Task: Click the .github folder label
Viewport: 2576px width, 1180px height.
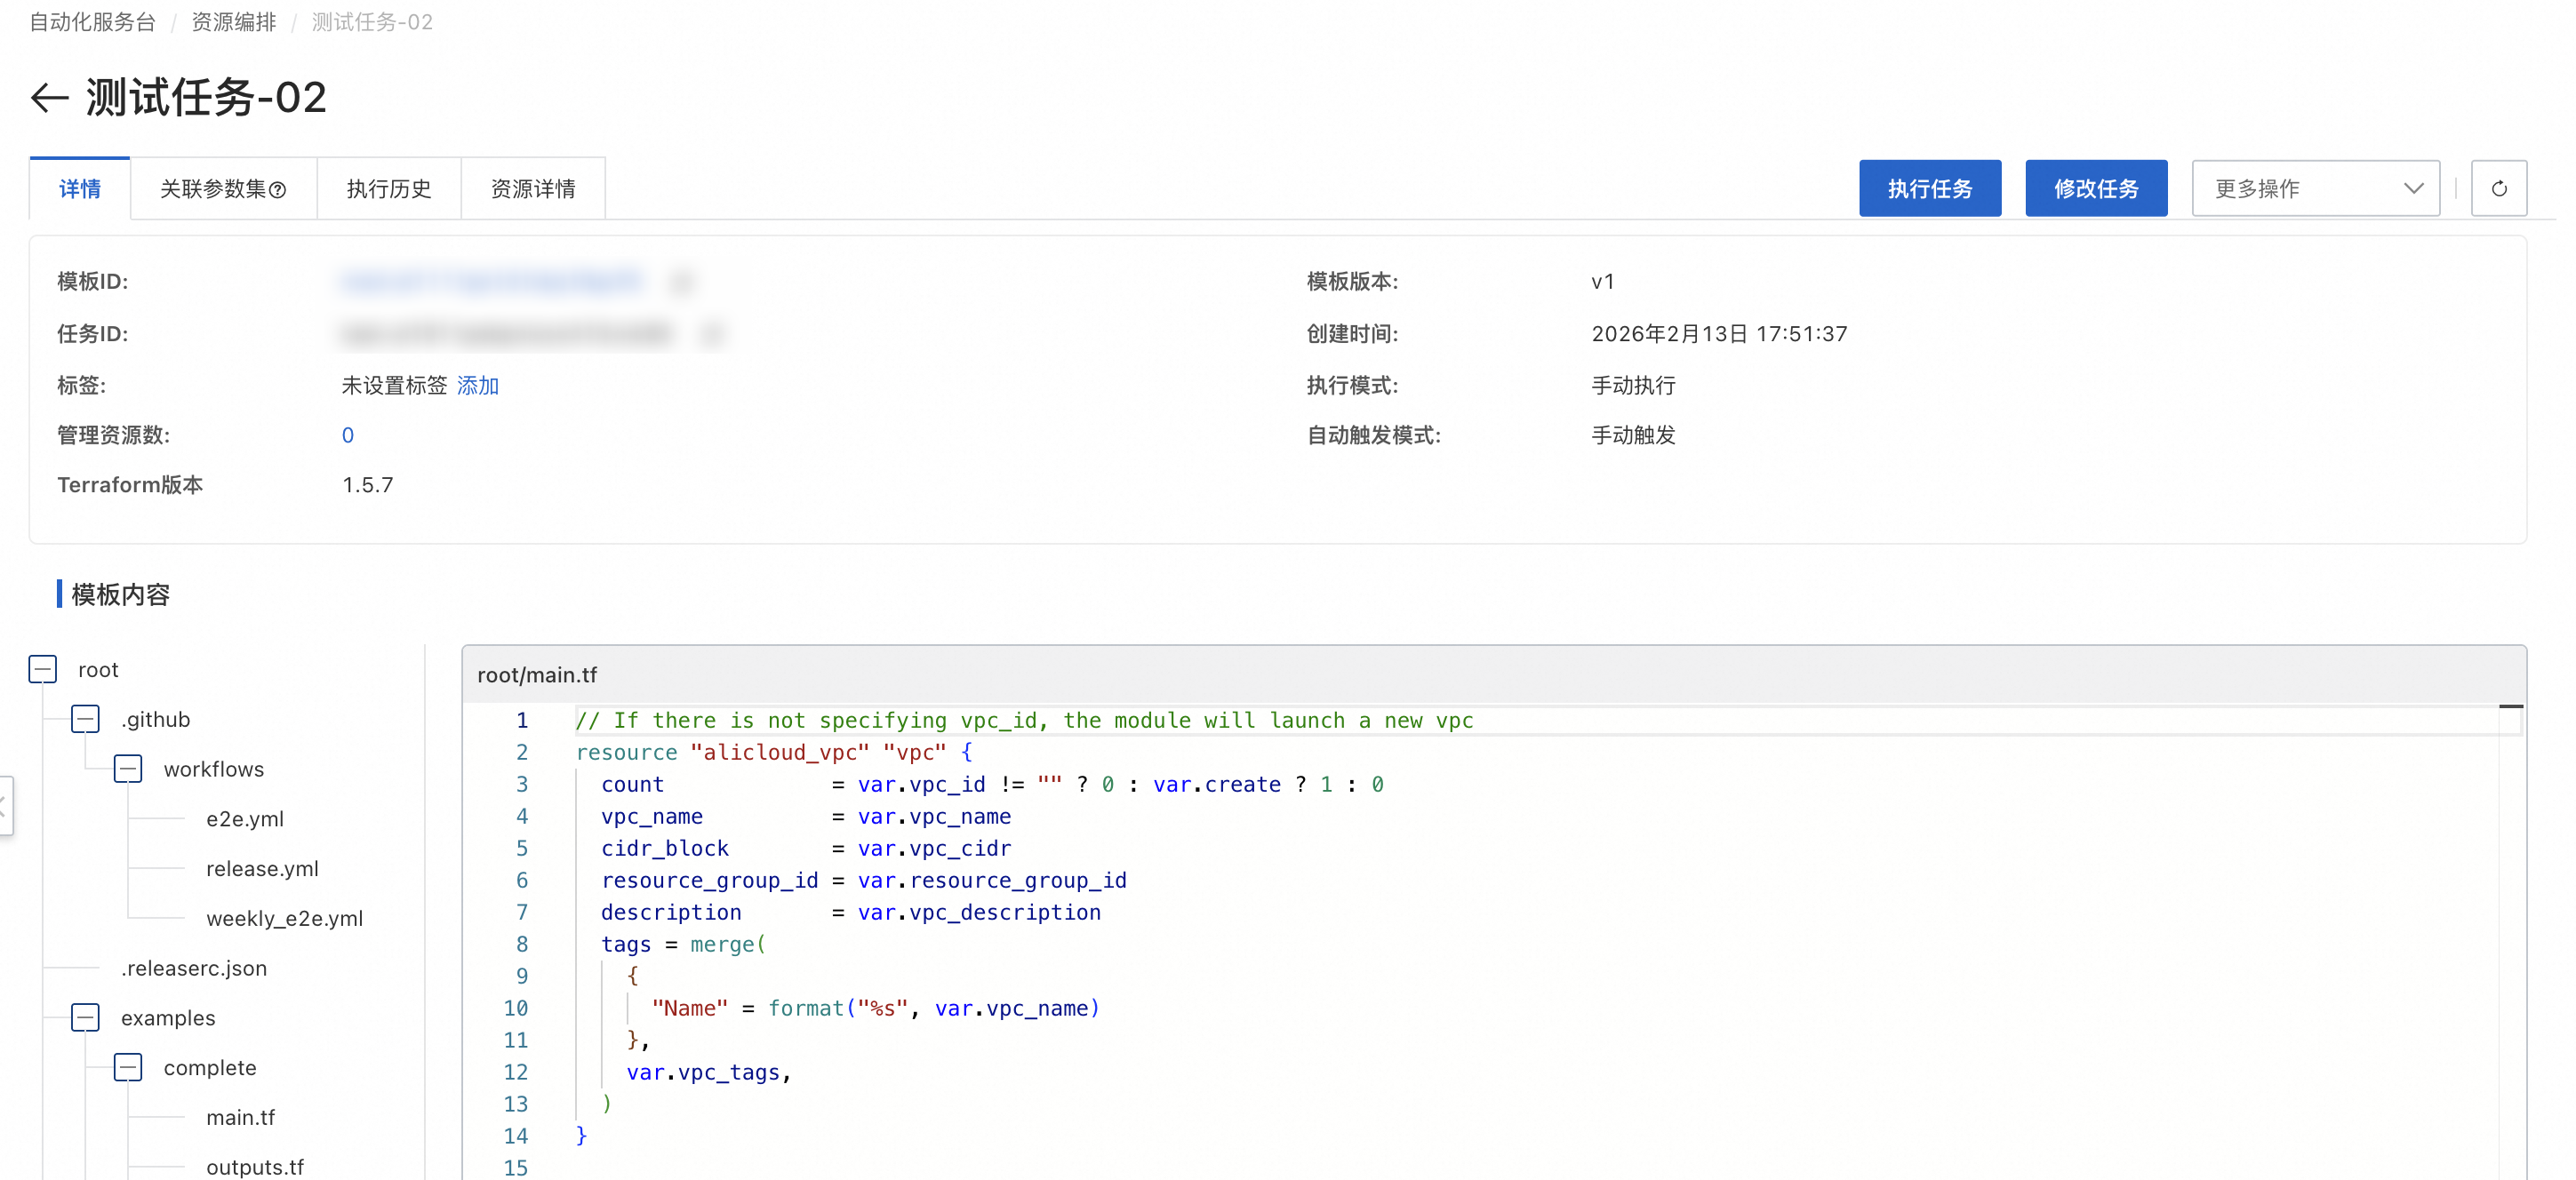Action: 156,719
